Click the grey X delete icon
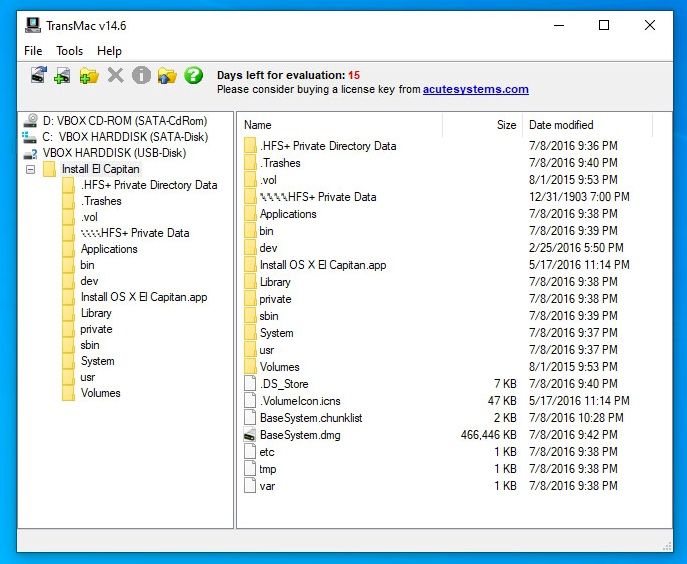This screenshot has height=564, width=687. tap(116, 75)
